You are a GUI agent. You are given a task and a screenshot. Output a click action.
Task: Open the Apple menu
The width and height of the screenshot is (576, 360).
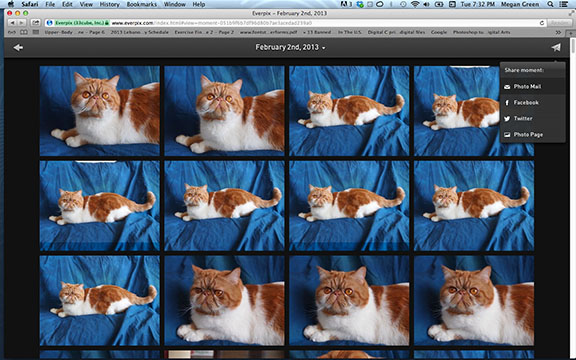click(10, 4)
